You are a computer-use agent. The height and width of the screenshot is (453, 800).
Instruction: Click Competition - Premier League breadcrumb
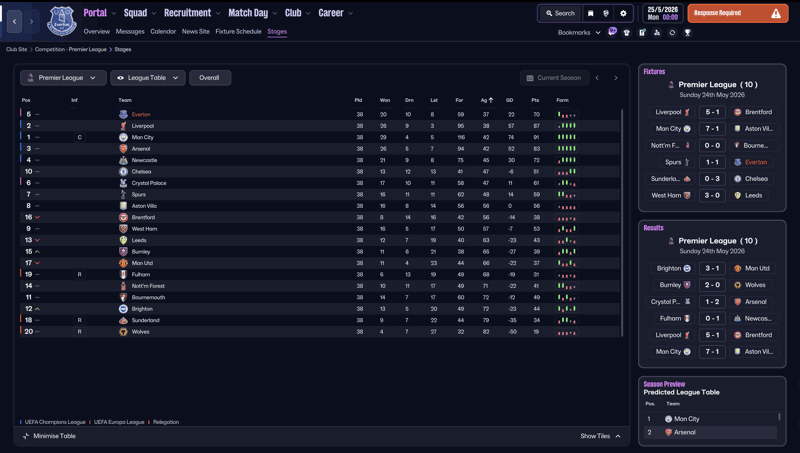coord(70,49)
